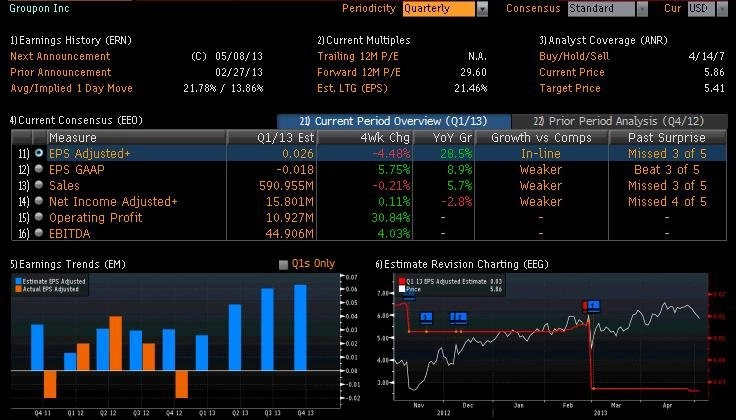Select the Sales radio button

coord(38,185)
